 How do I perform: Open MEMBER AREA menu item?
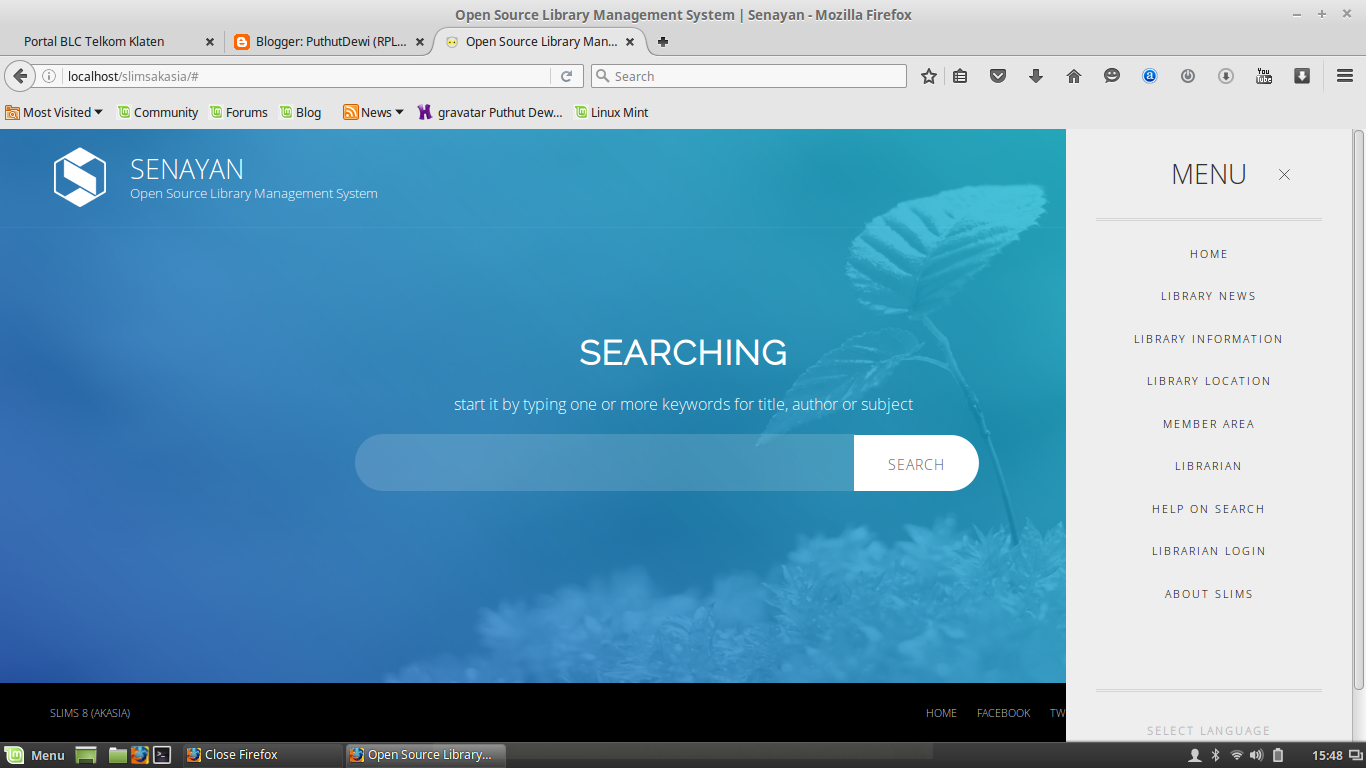point(1208,424)
